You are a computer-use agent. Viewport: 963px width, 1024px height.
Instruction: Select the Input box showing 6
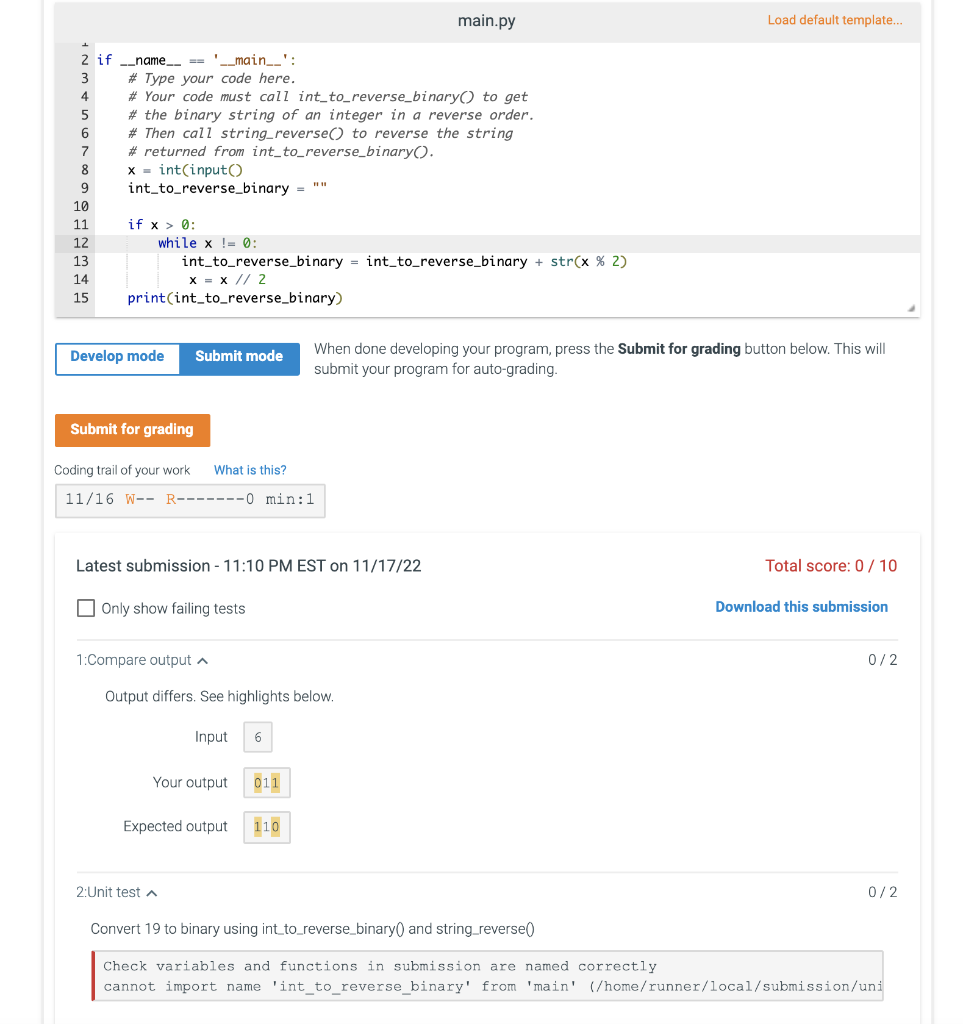click(257, 737)
